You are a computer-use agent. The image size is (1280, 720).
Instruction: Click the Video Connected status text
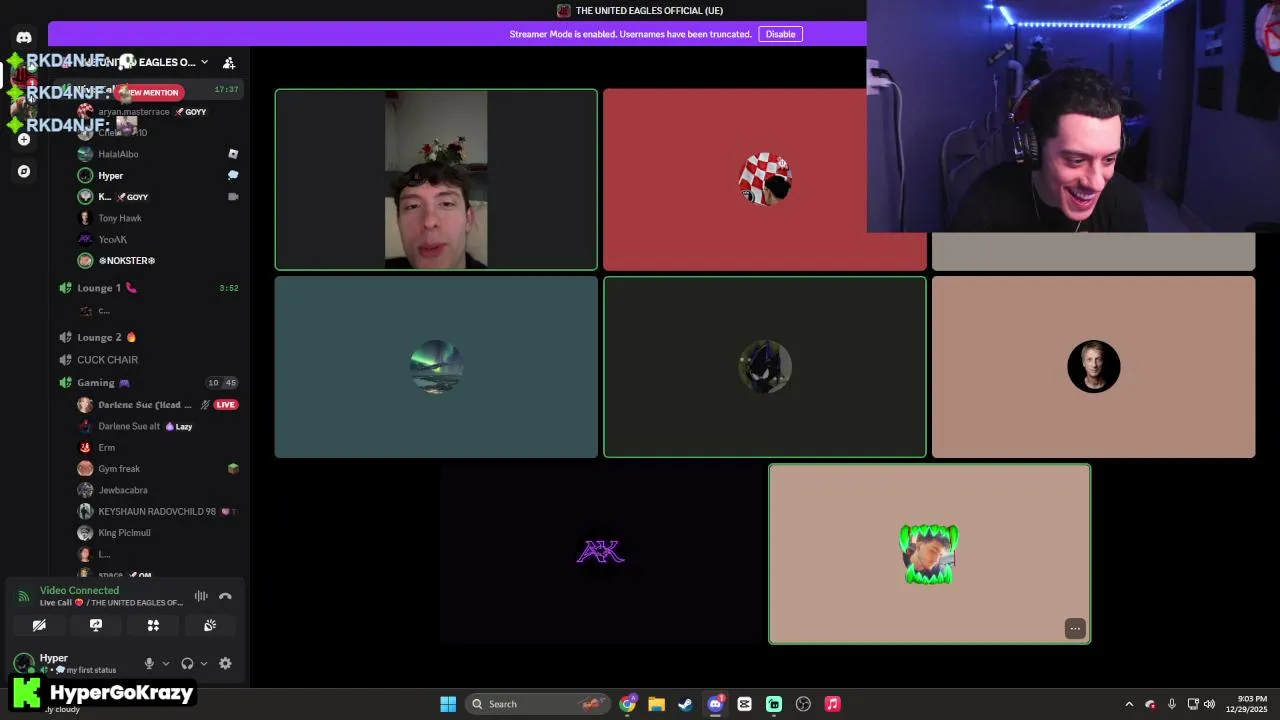pyautogui.click(x=79, y=590)
